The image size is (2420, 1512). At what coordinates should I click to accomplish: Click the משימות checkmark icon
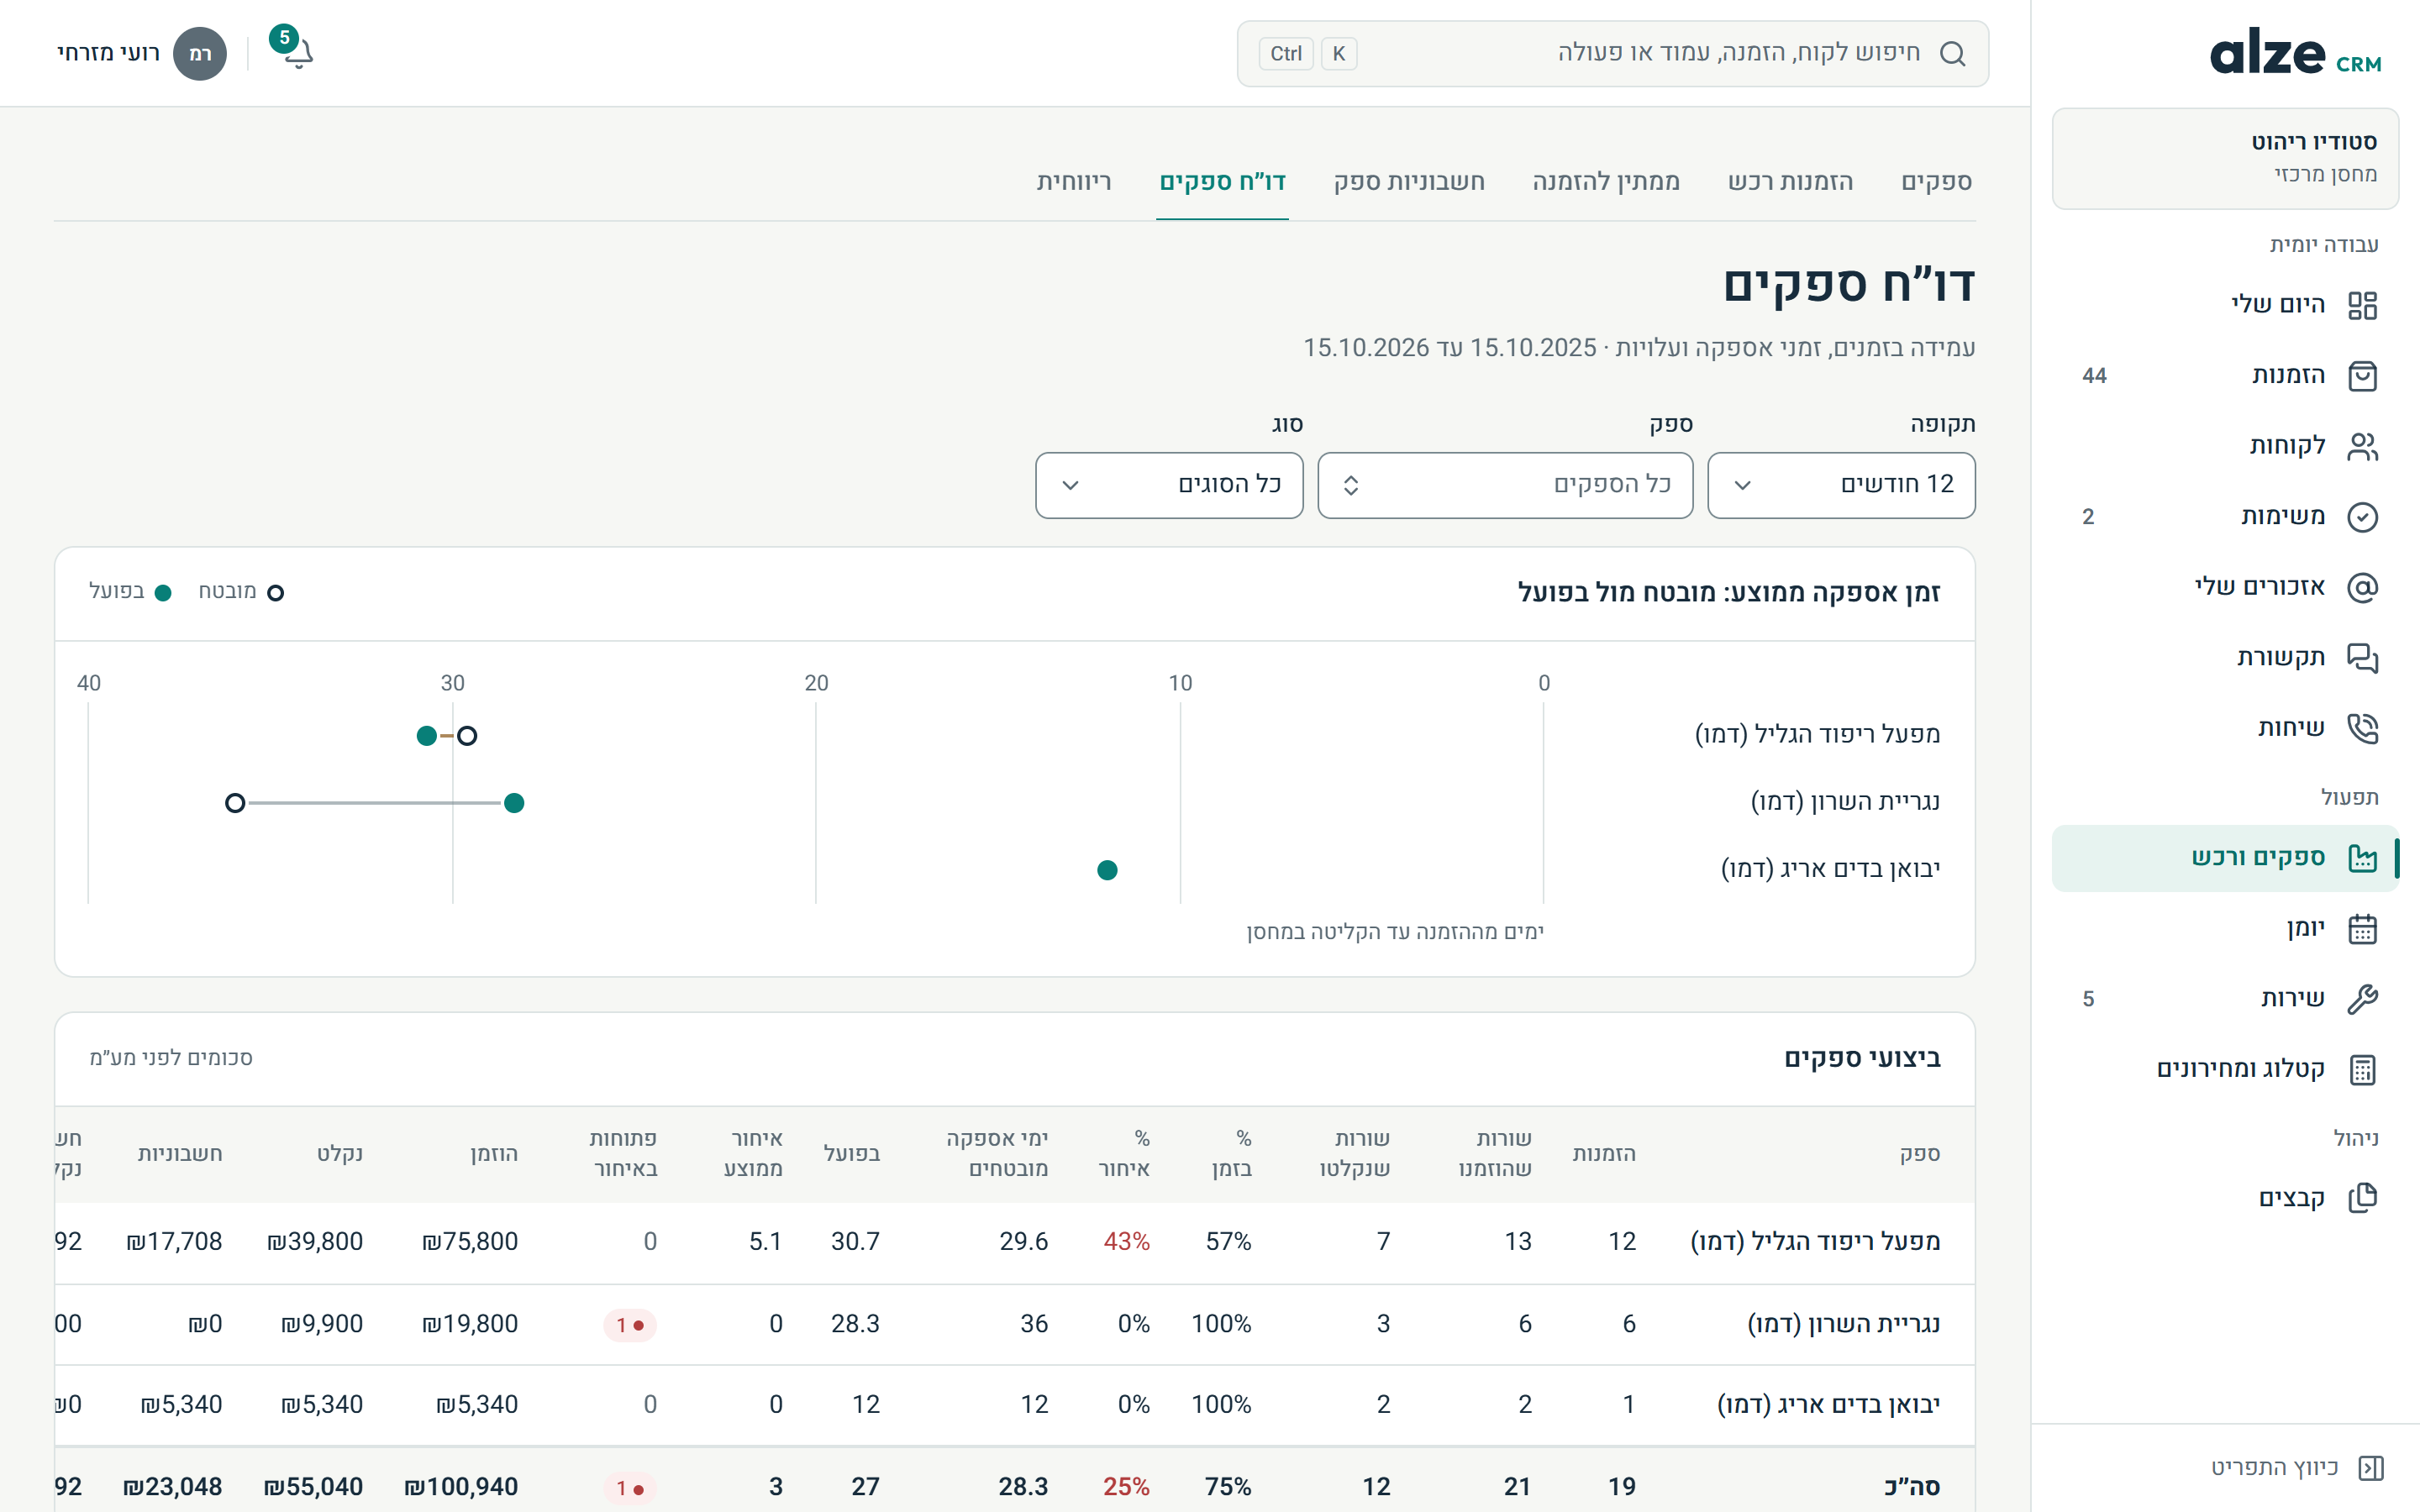tap(2362, 517)
